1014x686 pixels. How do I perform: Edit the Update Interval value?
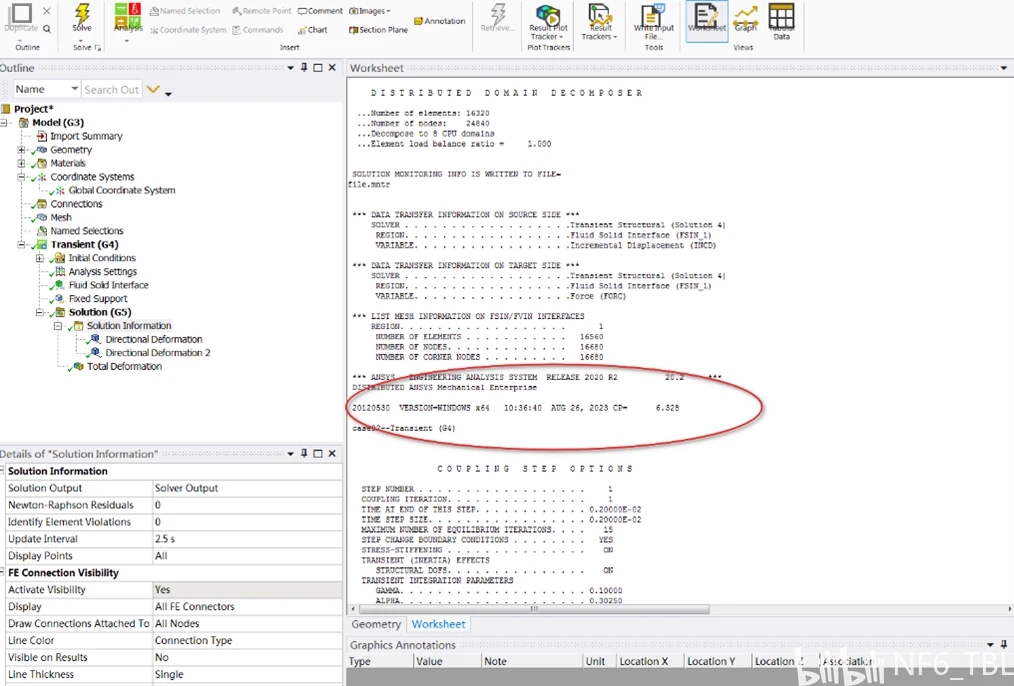247,539
